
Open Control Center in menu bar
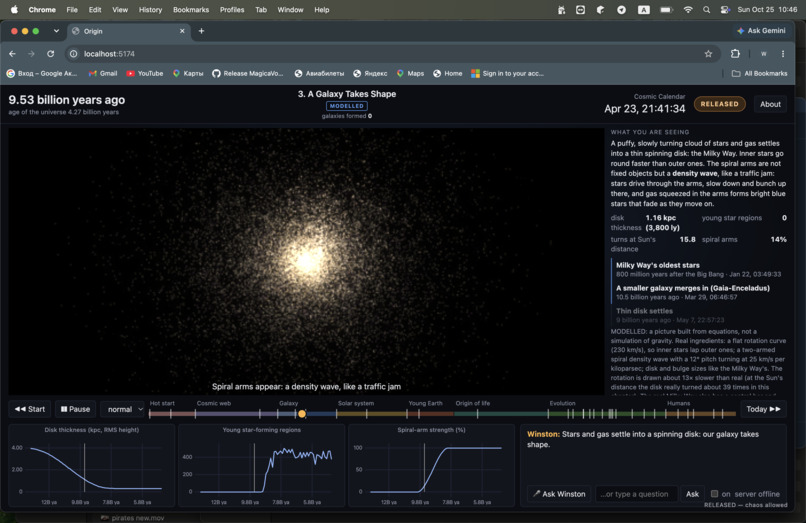[x=725, y=10]
